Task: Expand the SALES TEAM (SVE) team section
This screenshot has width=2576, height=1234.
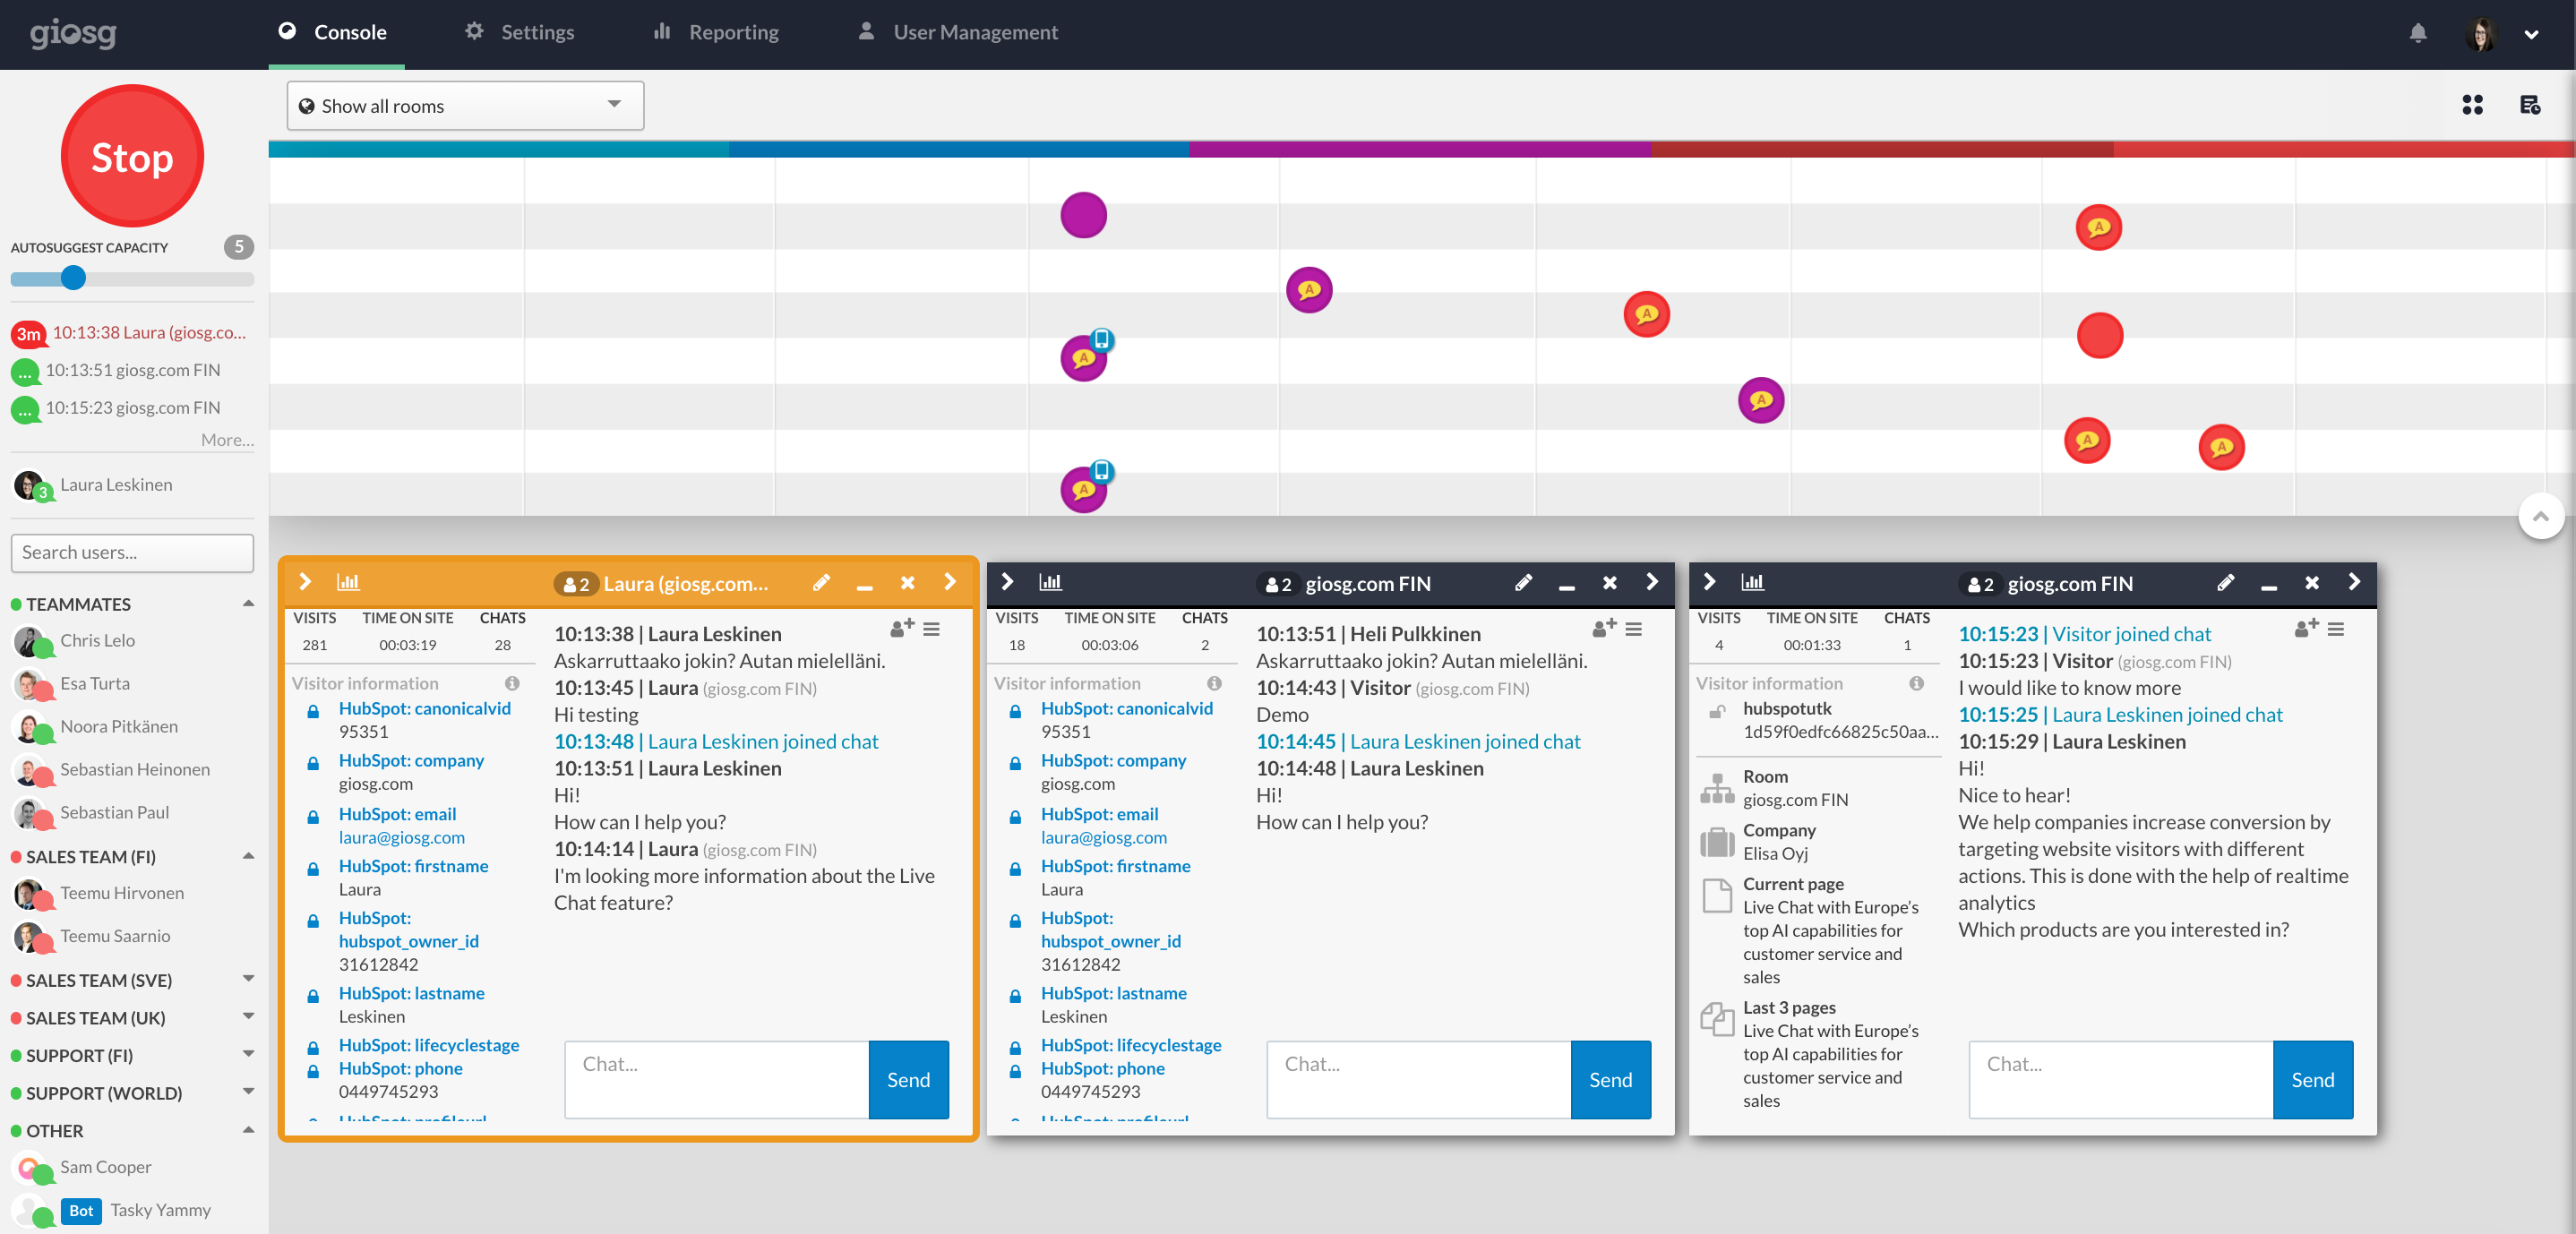Action: 248,980
